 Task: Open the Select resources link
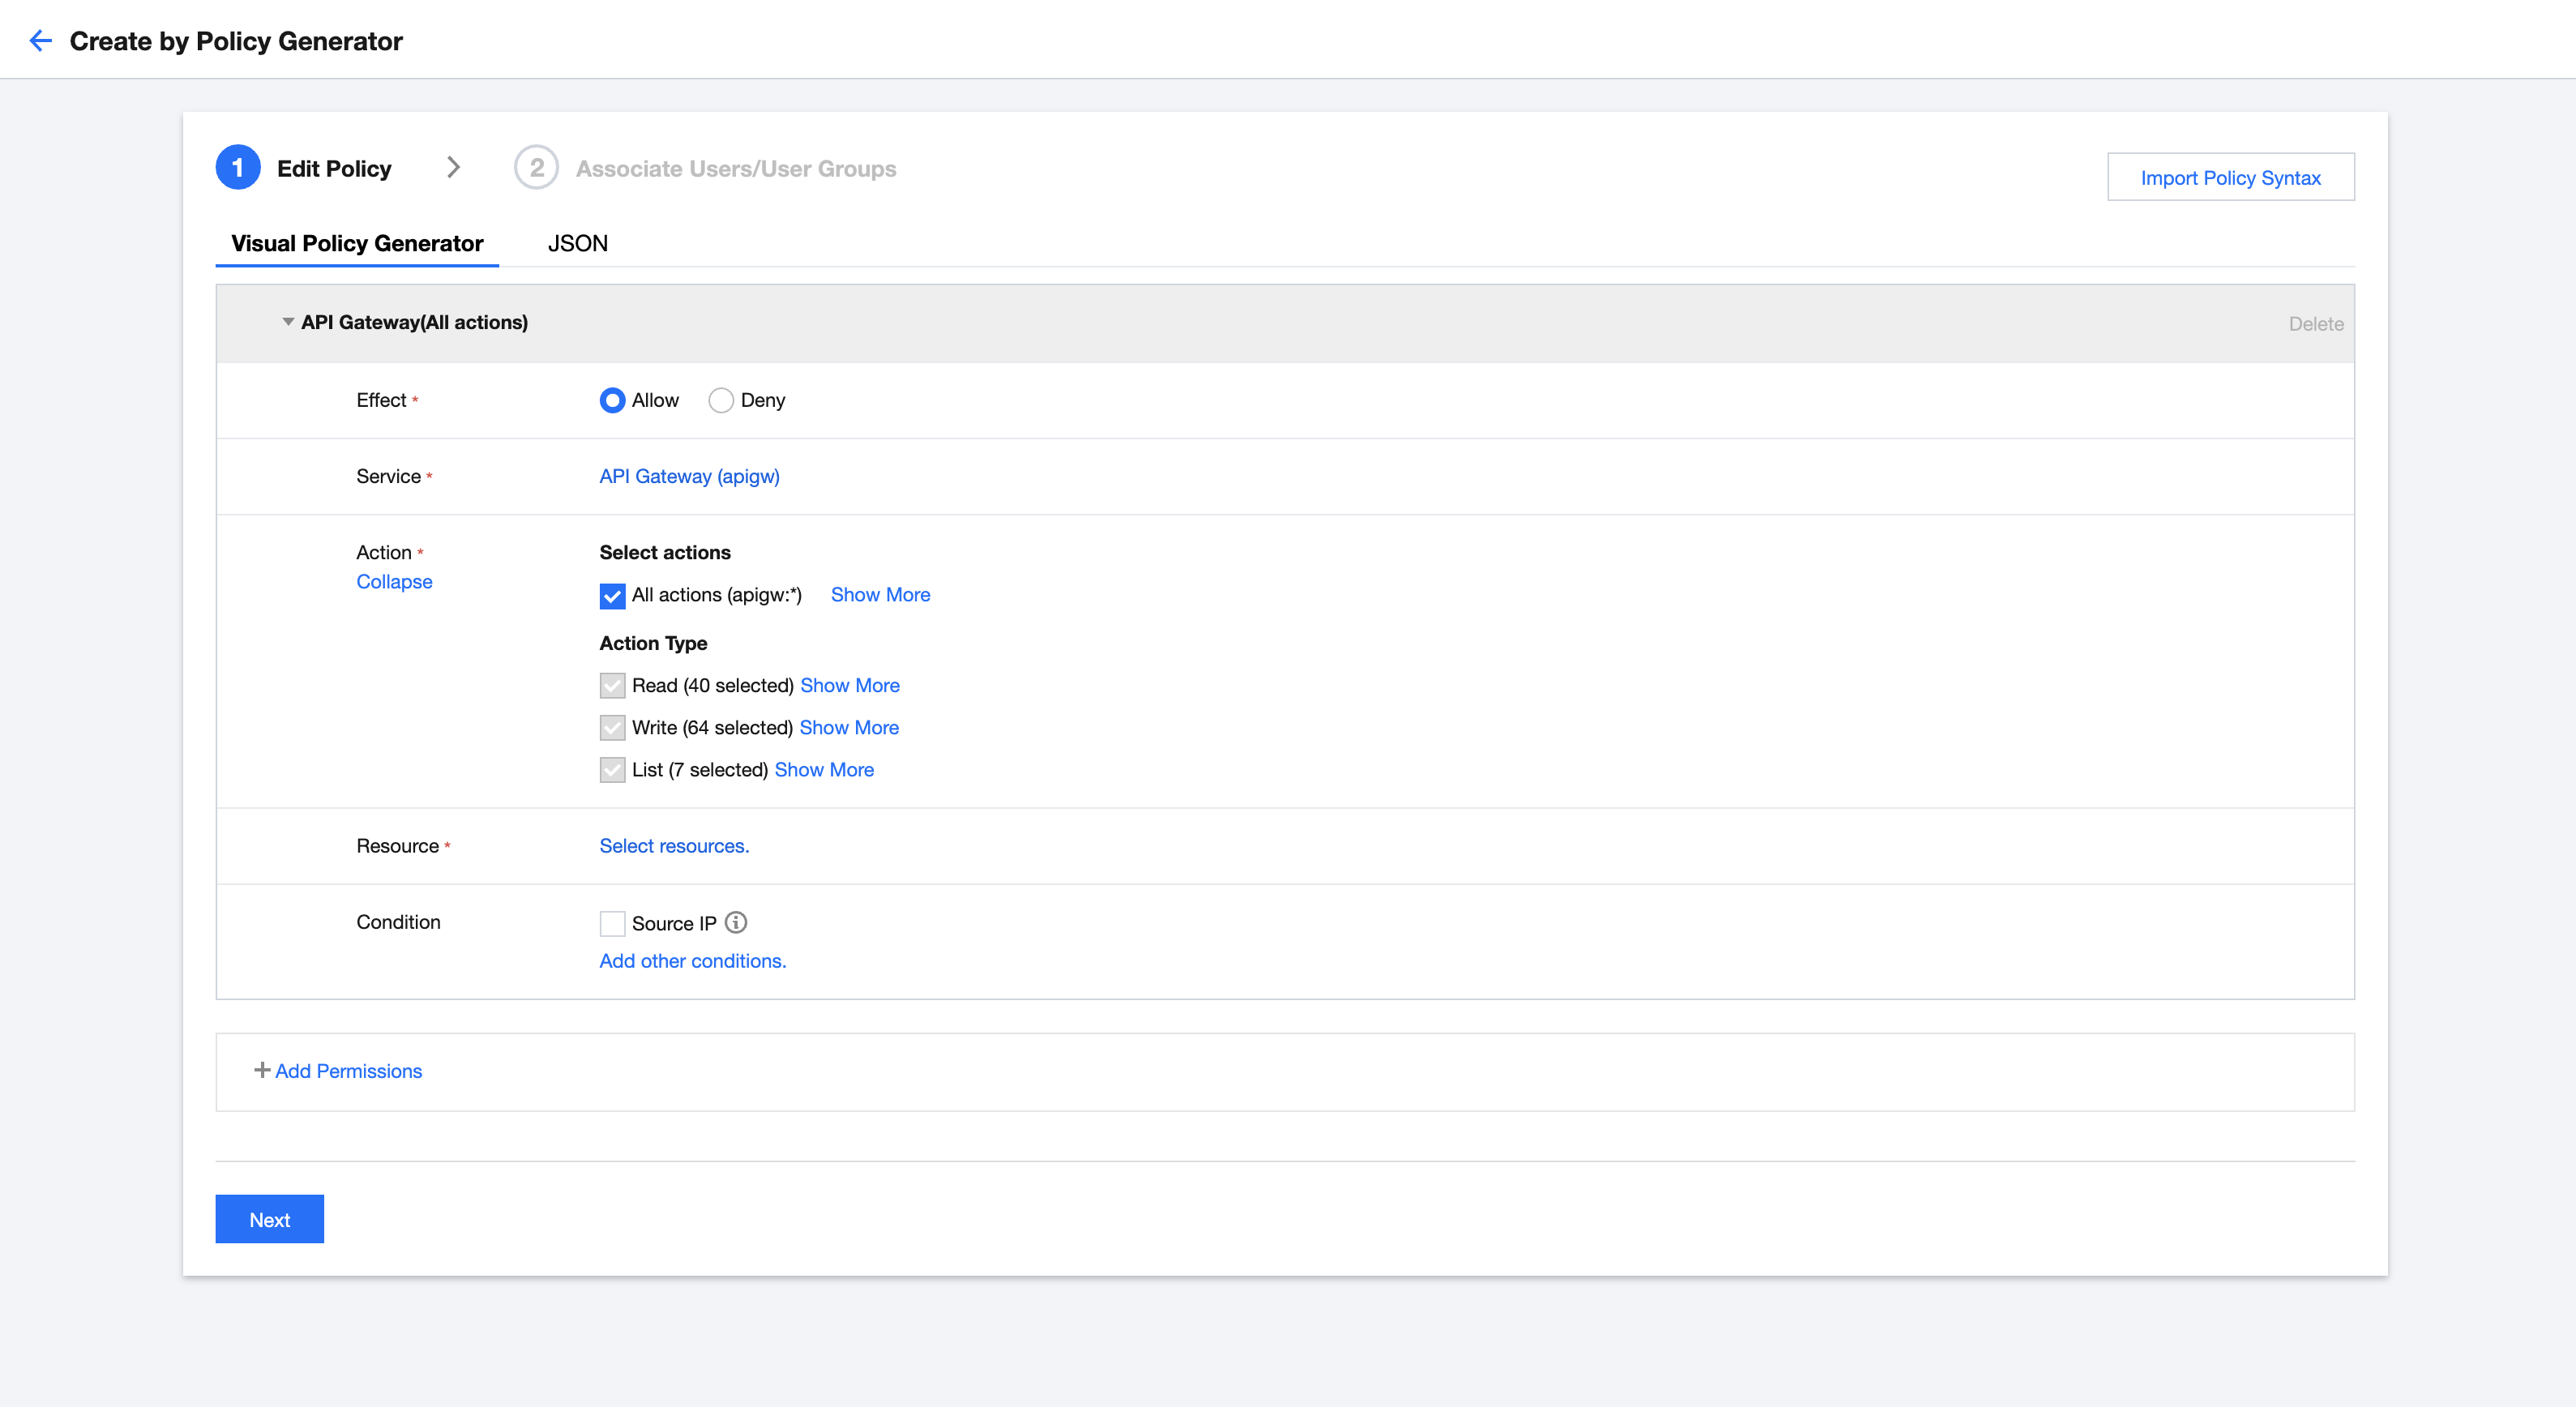(x=673, y=846)
